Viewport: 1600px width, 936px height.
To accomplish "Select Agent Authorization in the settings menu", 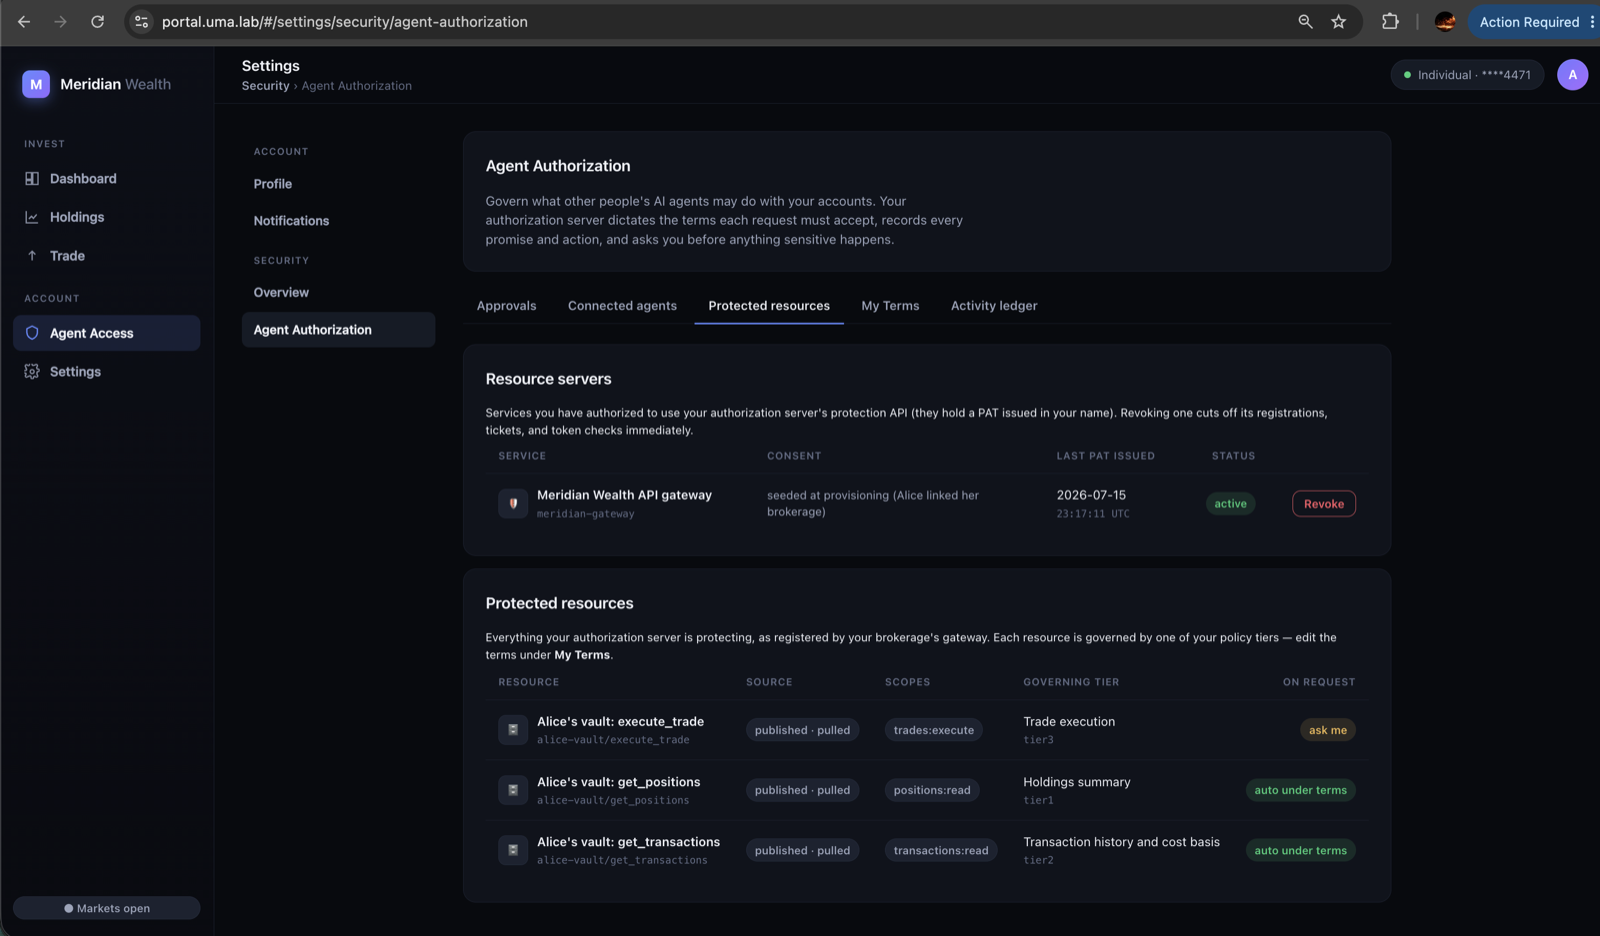I will [x=338, y=330].
